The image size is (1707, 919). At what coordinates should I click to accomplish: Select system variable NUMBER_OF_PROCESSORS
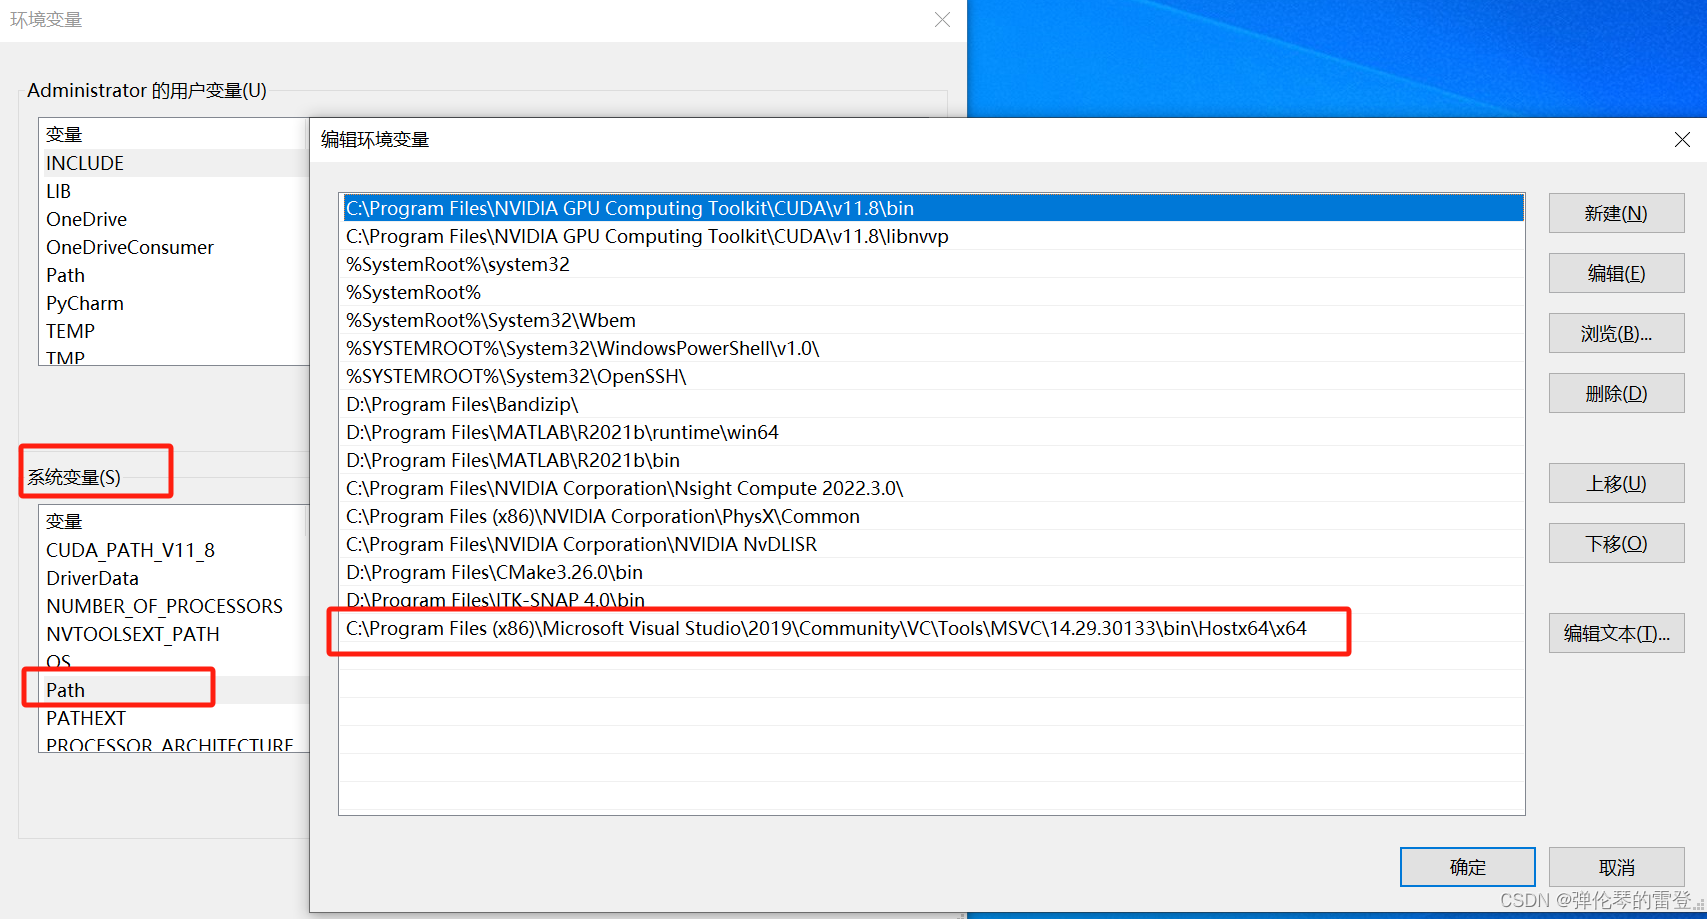pos(174,606)
